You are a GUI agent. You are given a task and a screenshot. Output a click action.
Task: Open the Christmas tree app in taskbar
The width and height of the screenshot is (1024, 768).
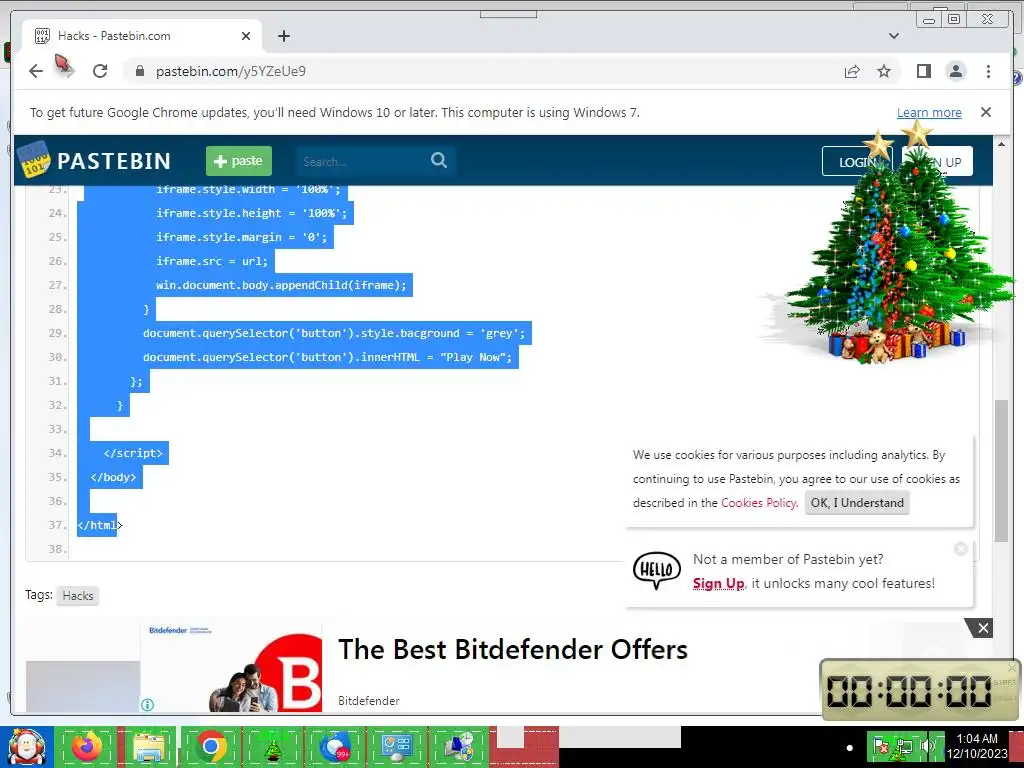[x=273, y=747]
